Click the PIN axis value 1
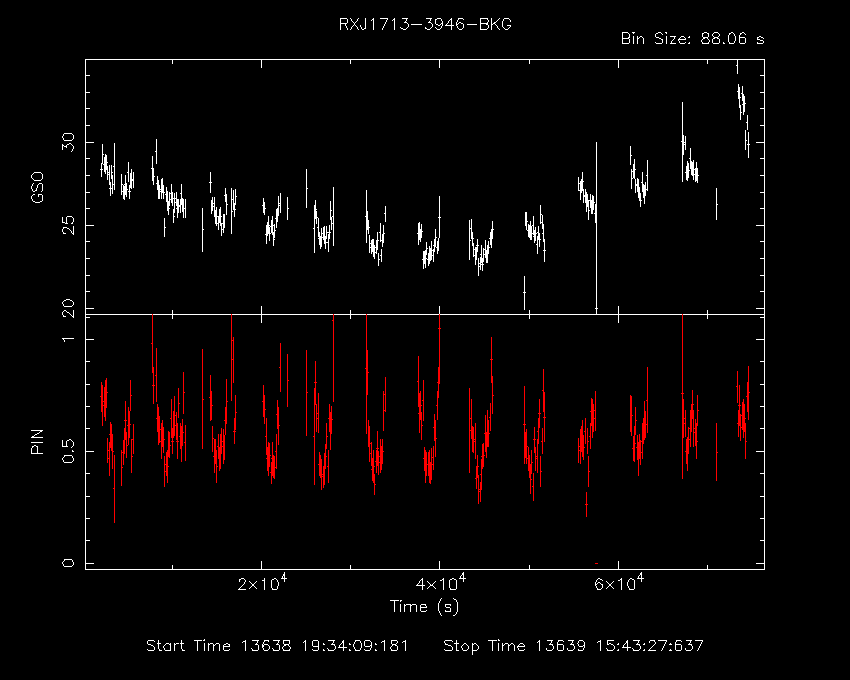This screenshot has width=850, height=680. (x=68, y=339)
